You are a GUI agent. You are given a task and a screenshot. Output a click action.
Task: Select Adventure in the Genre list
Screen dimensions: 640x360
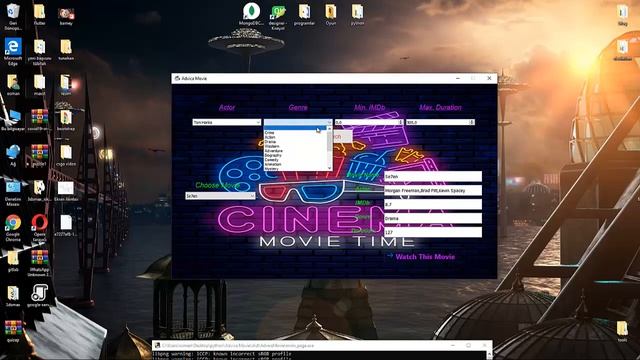click(296, 151)
